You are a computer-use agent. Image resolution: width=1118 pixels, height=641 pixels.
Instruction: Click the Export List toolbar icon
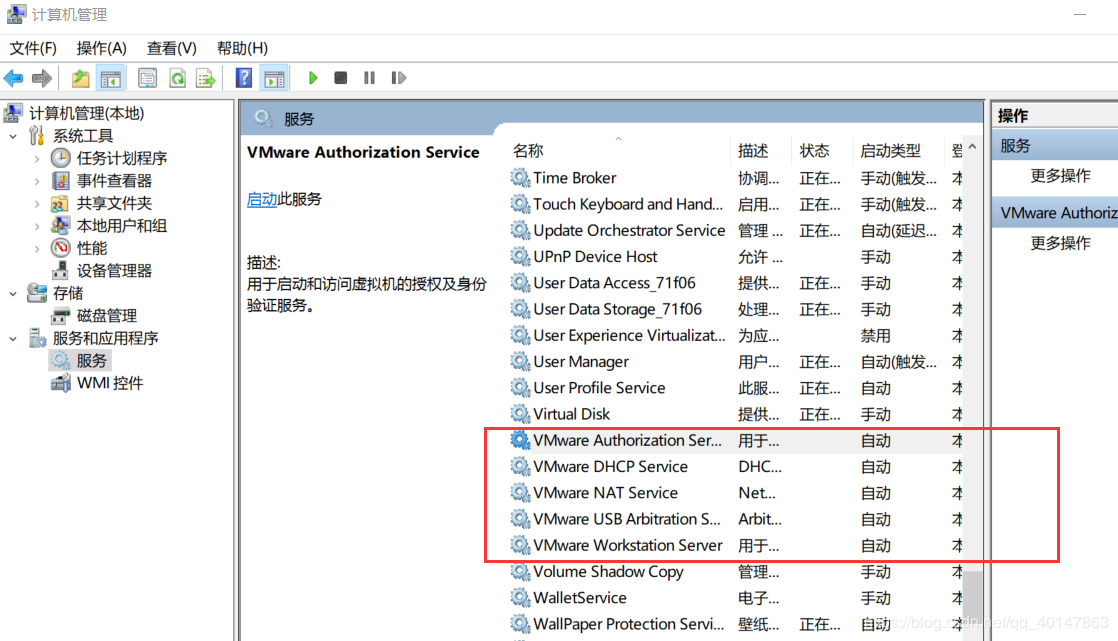coord(205,78)
